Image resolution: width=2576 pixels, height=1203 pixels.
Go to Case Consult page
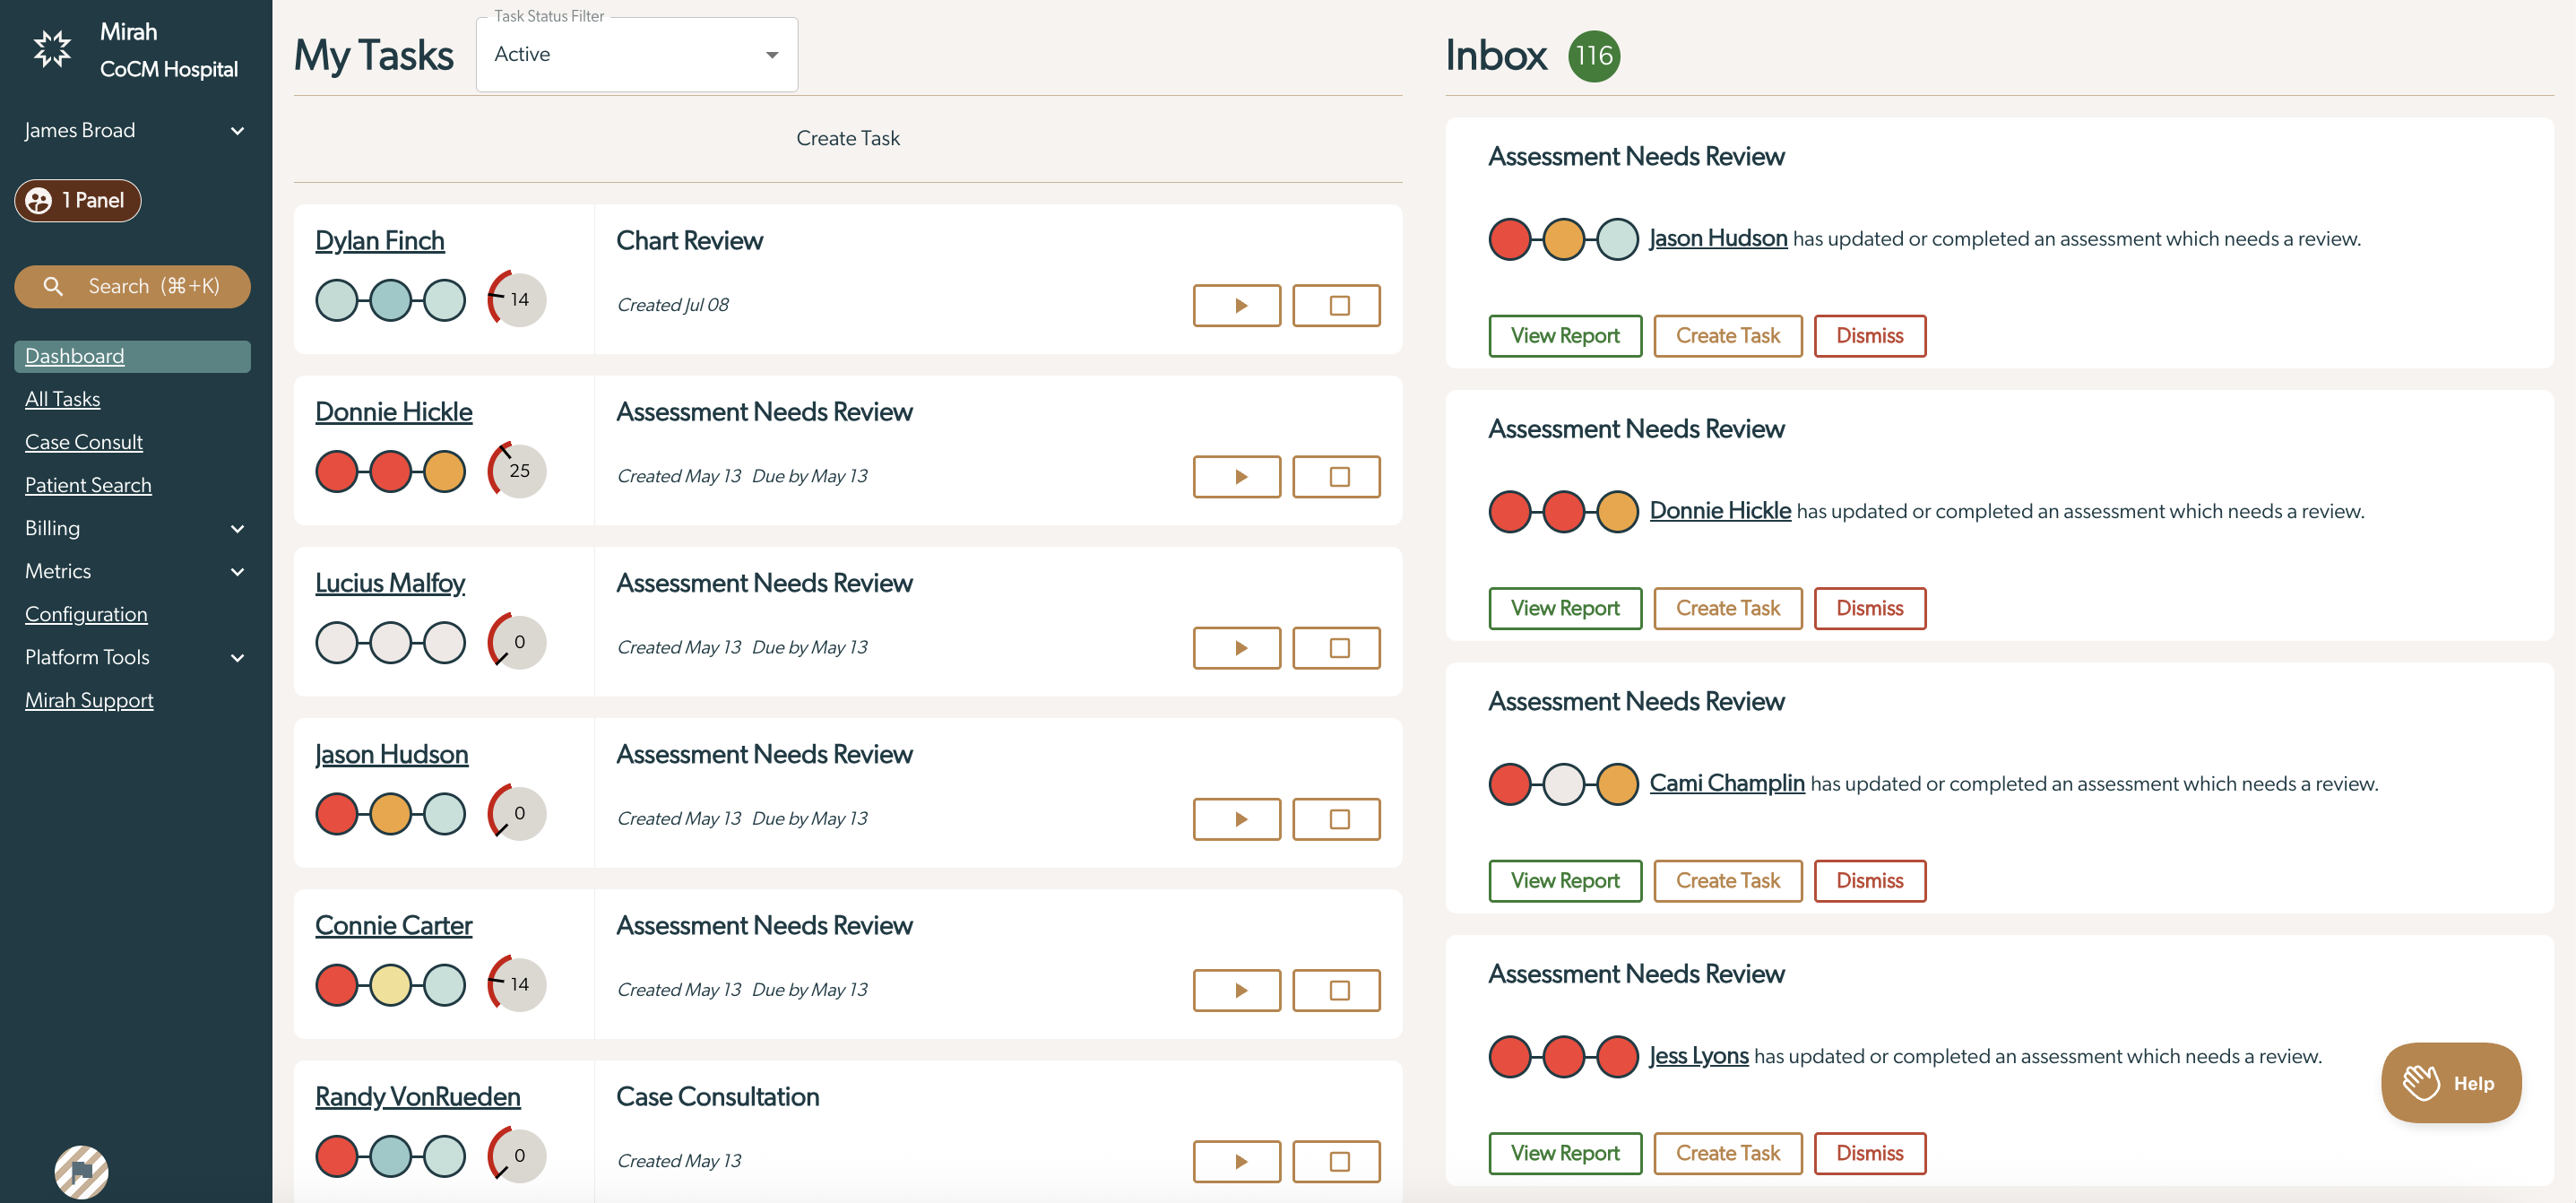point(84,442)
